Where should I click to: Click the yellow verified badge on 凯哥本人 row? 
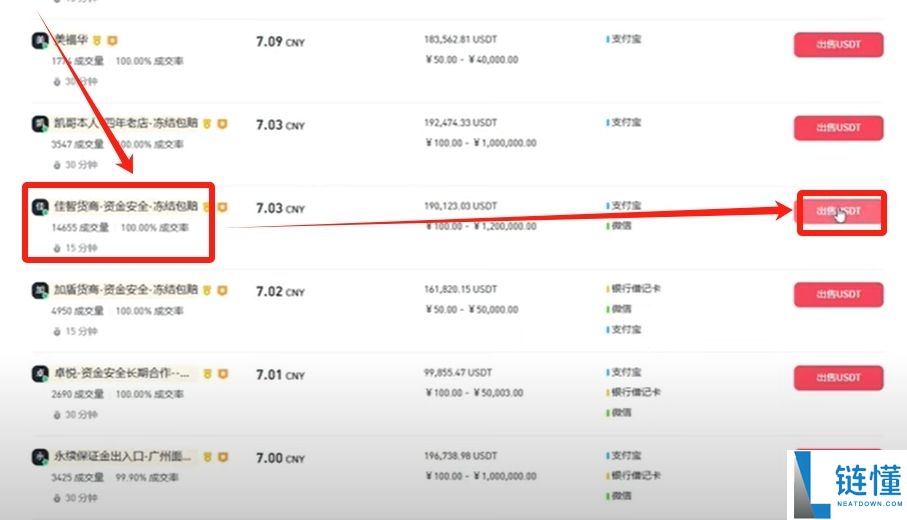(206, 124)
